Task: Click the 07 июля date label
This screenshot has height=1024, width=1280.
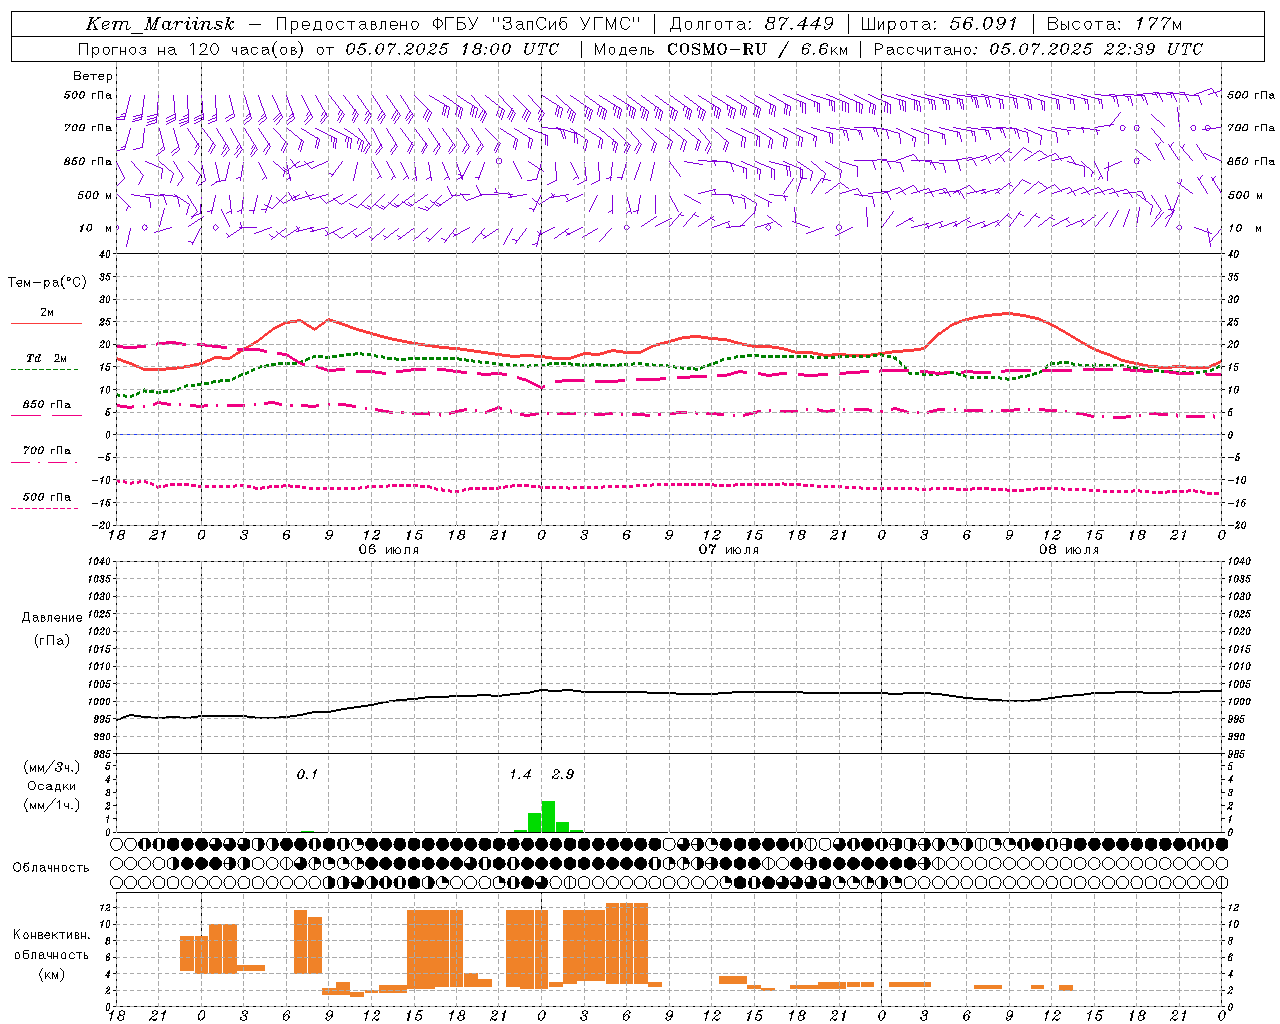Action: (x=729, y=550)
